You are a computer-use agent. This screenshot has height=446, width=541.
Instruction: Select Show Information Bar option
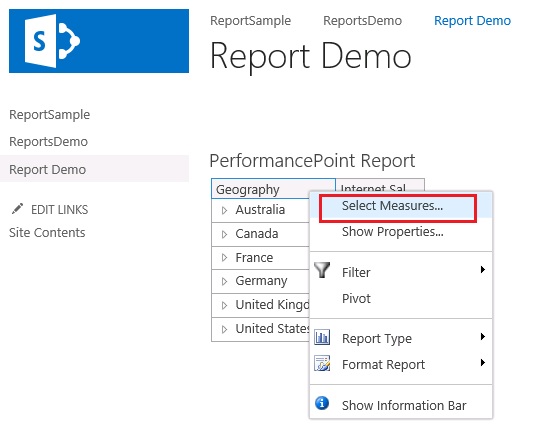point(404,405)
